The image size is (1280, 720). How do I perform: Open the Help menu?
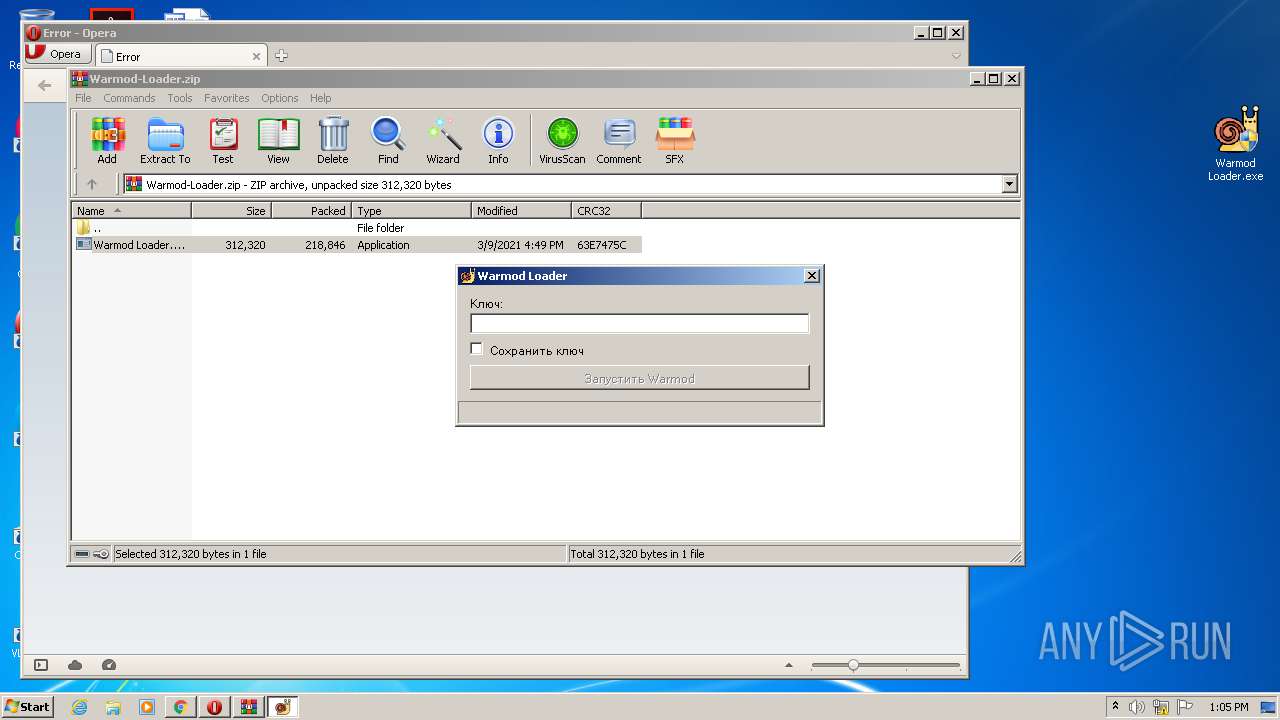[320, 98]
